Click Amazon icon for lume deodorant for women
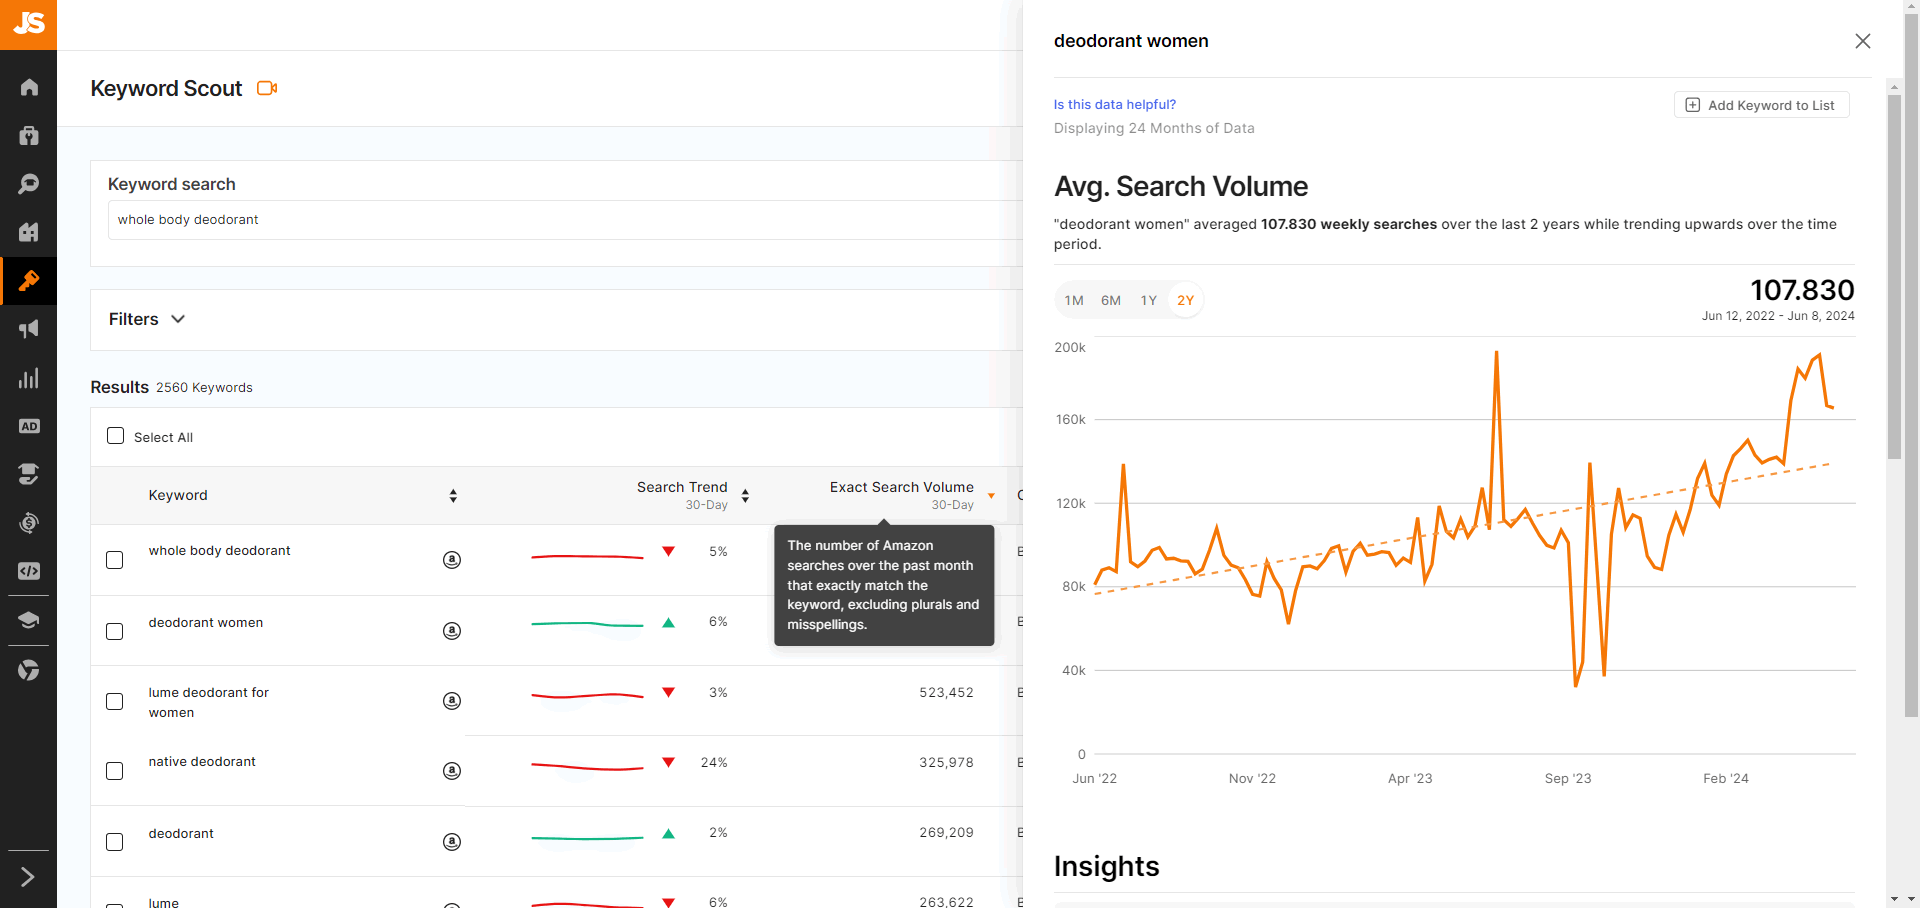Screen dimensions: 1920x908 [452, 701]
